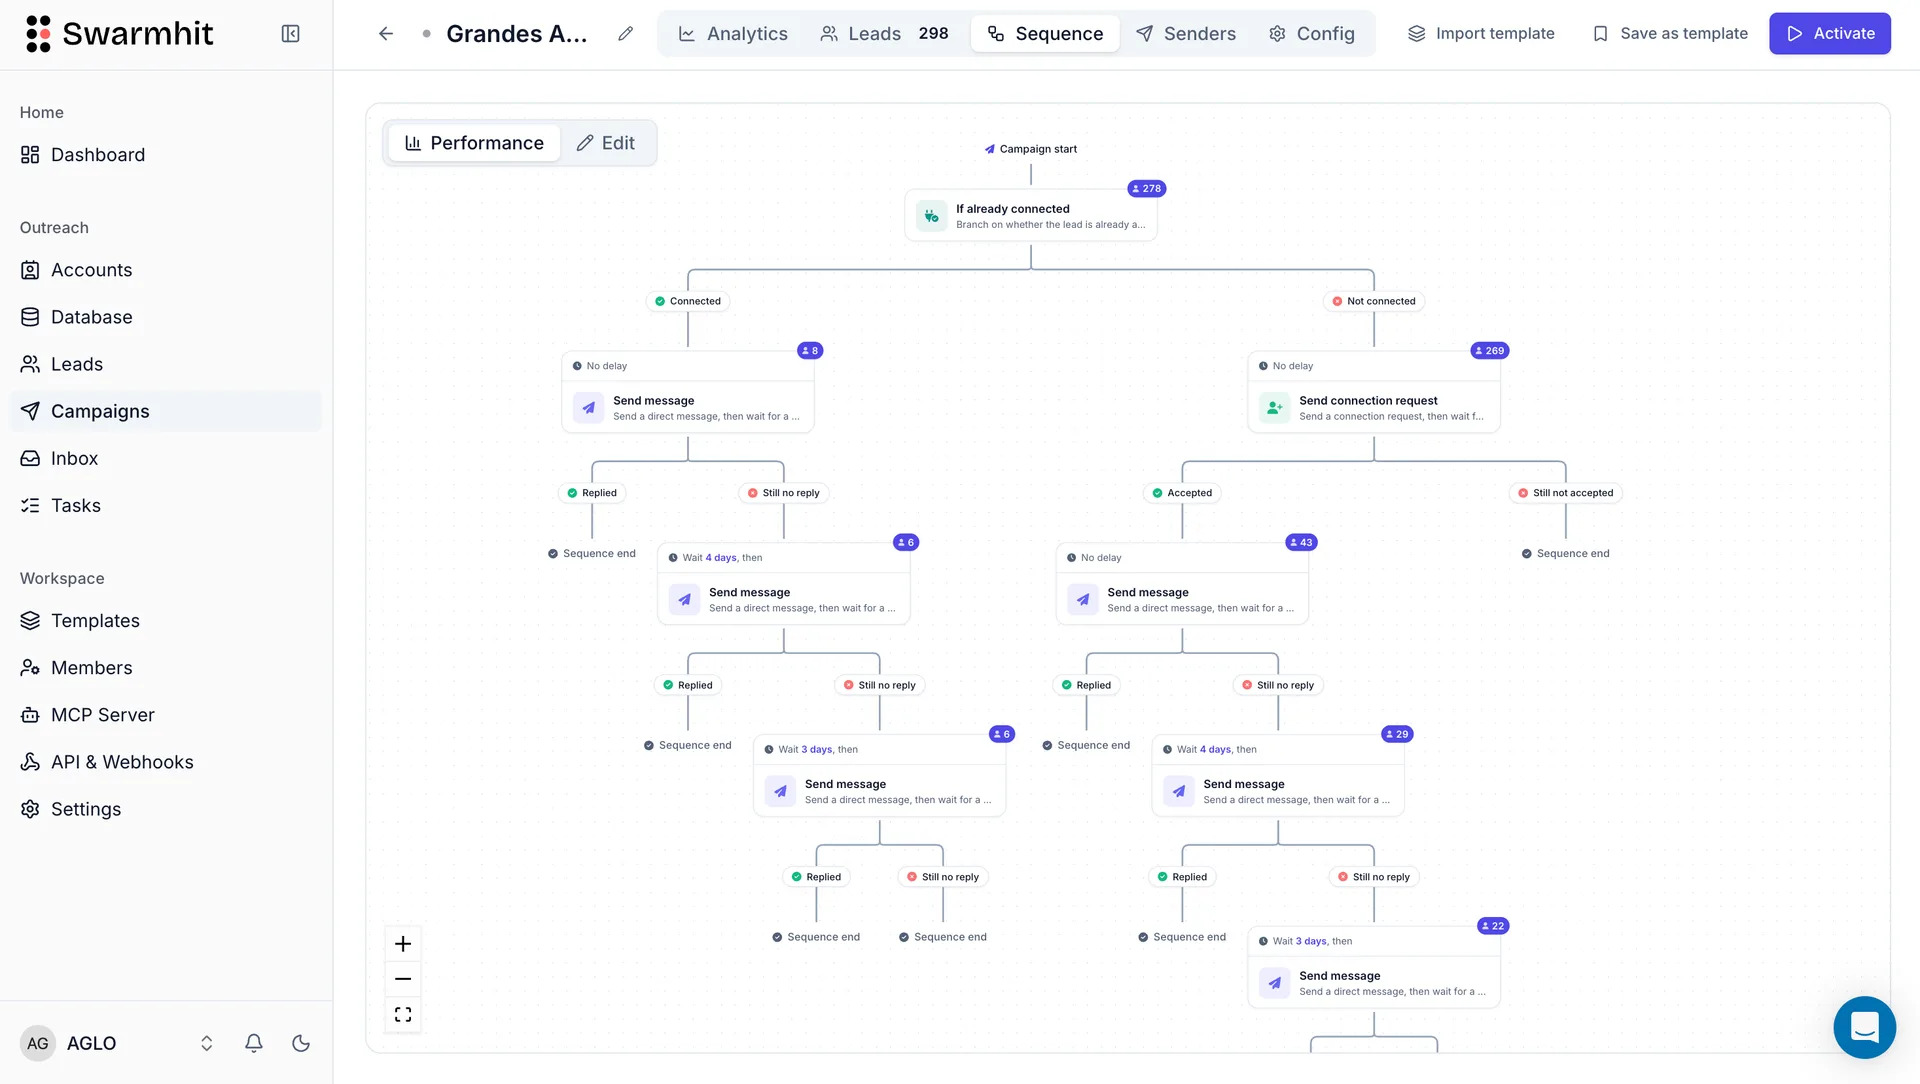Click Save as template button
The image size is (1920, 1084).
pyautogui.click(x=1670, y=34)
